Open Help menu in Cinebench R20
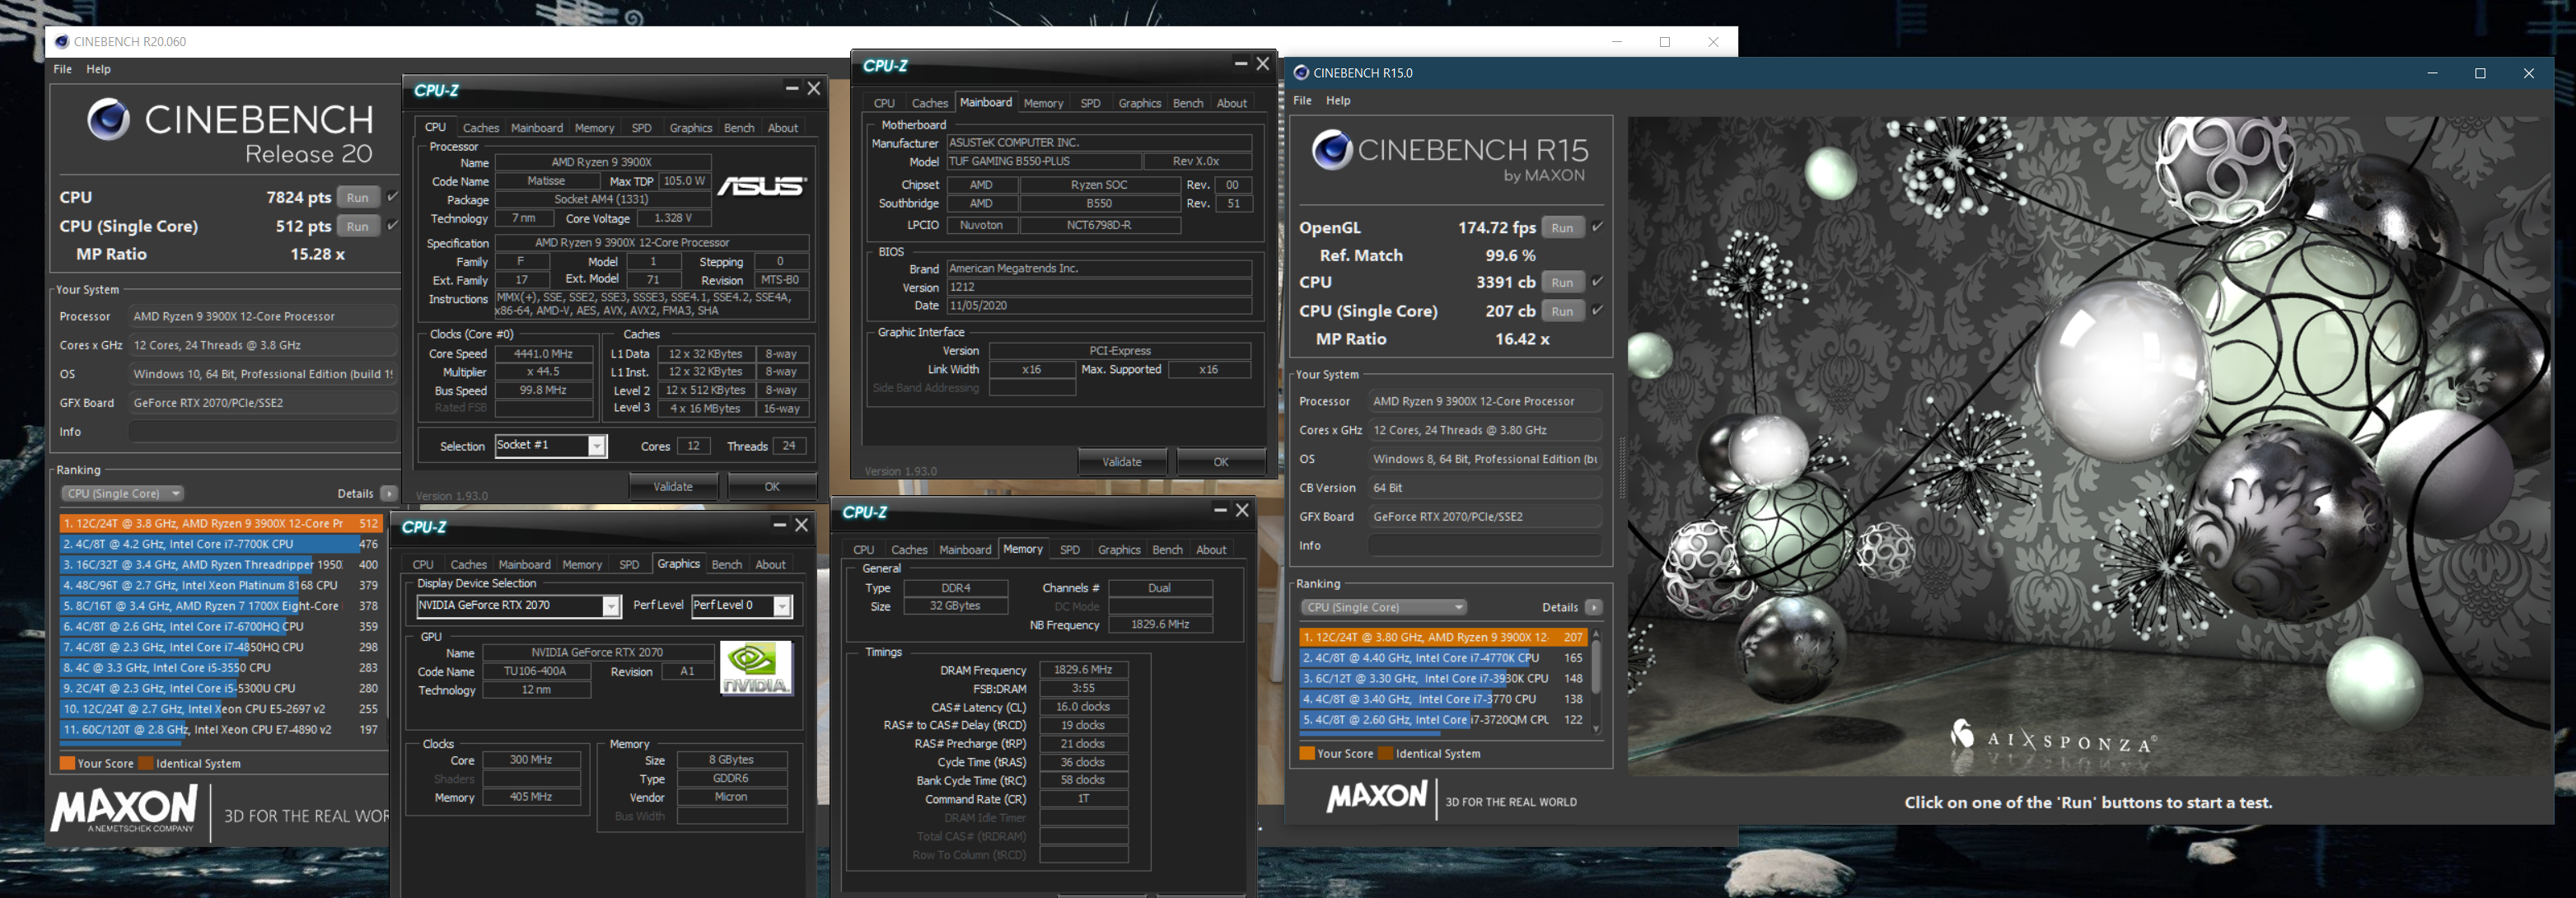Screen dimensions: 2576x898 tap(98, 69)
